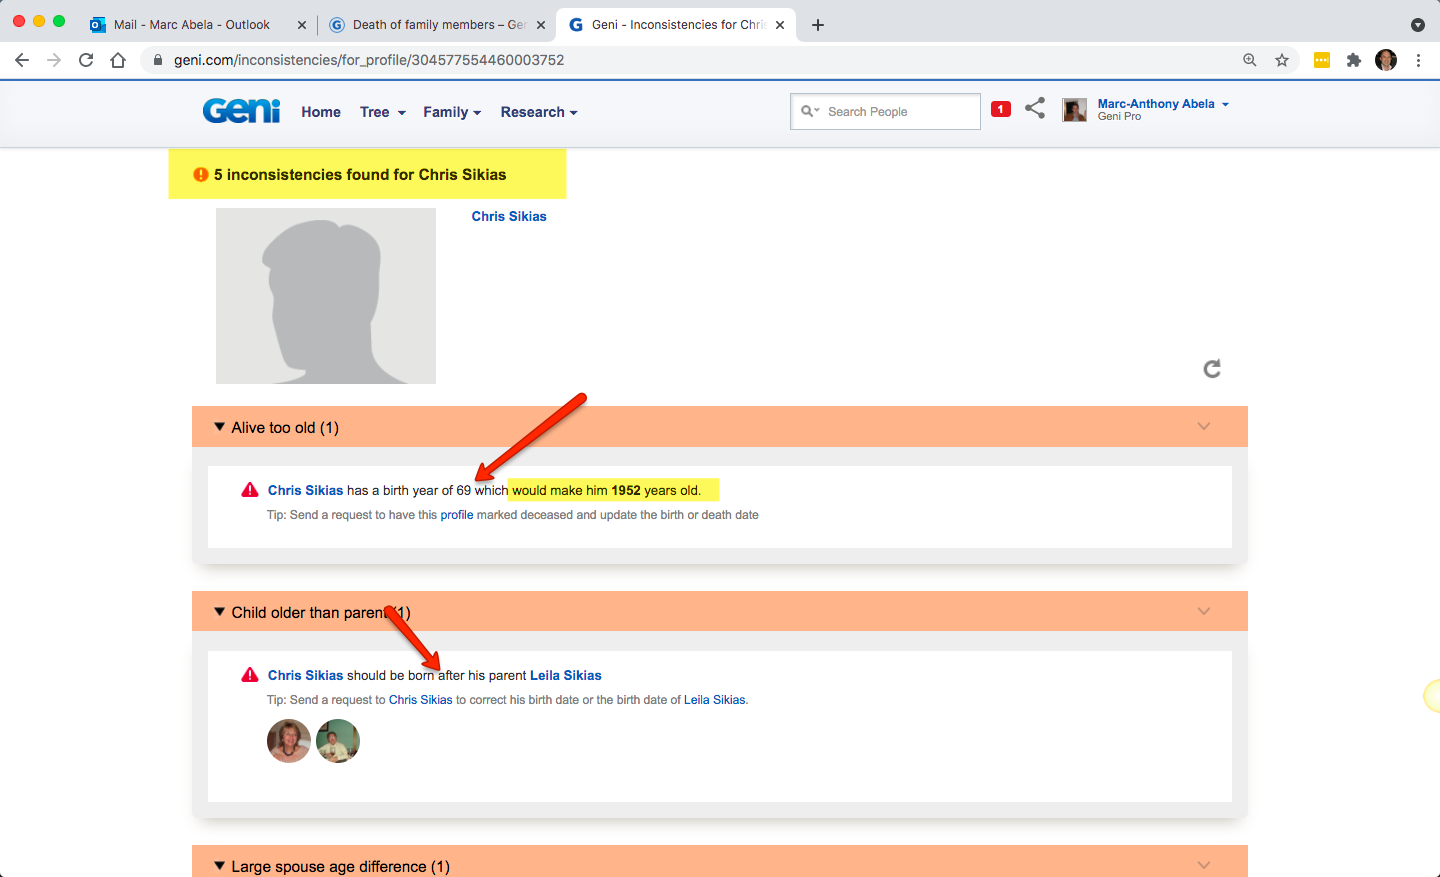The image size is (1440, 877).
Task: Open the Leila Sikias profile link
Action: click(565, 675)
